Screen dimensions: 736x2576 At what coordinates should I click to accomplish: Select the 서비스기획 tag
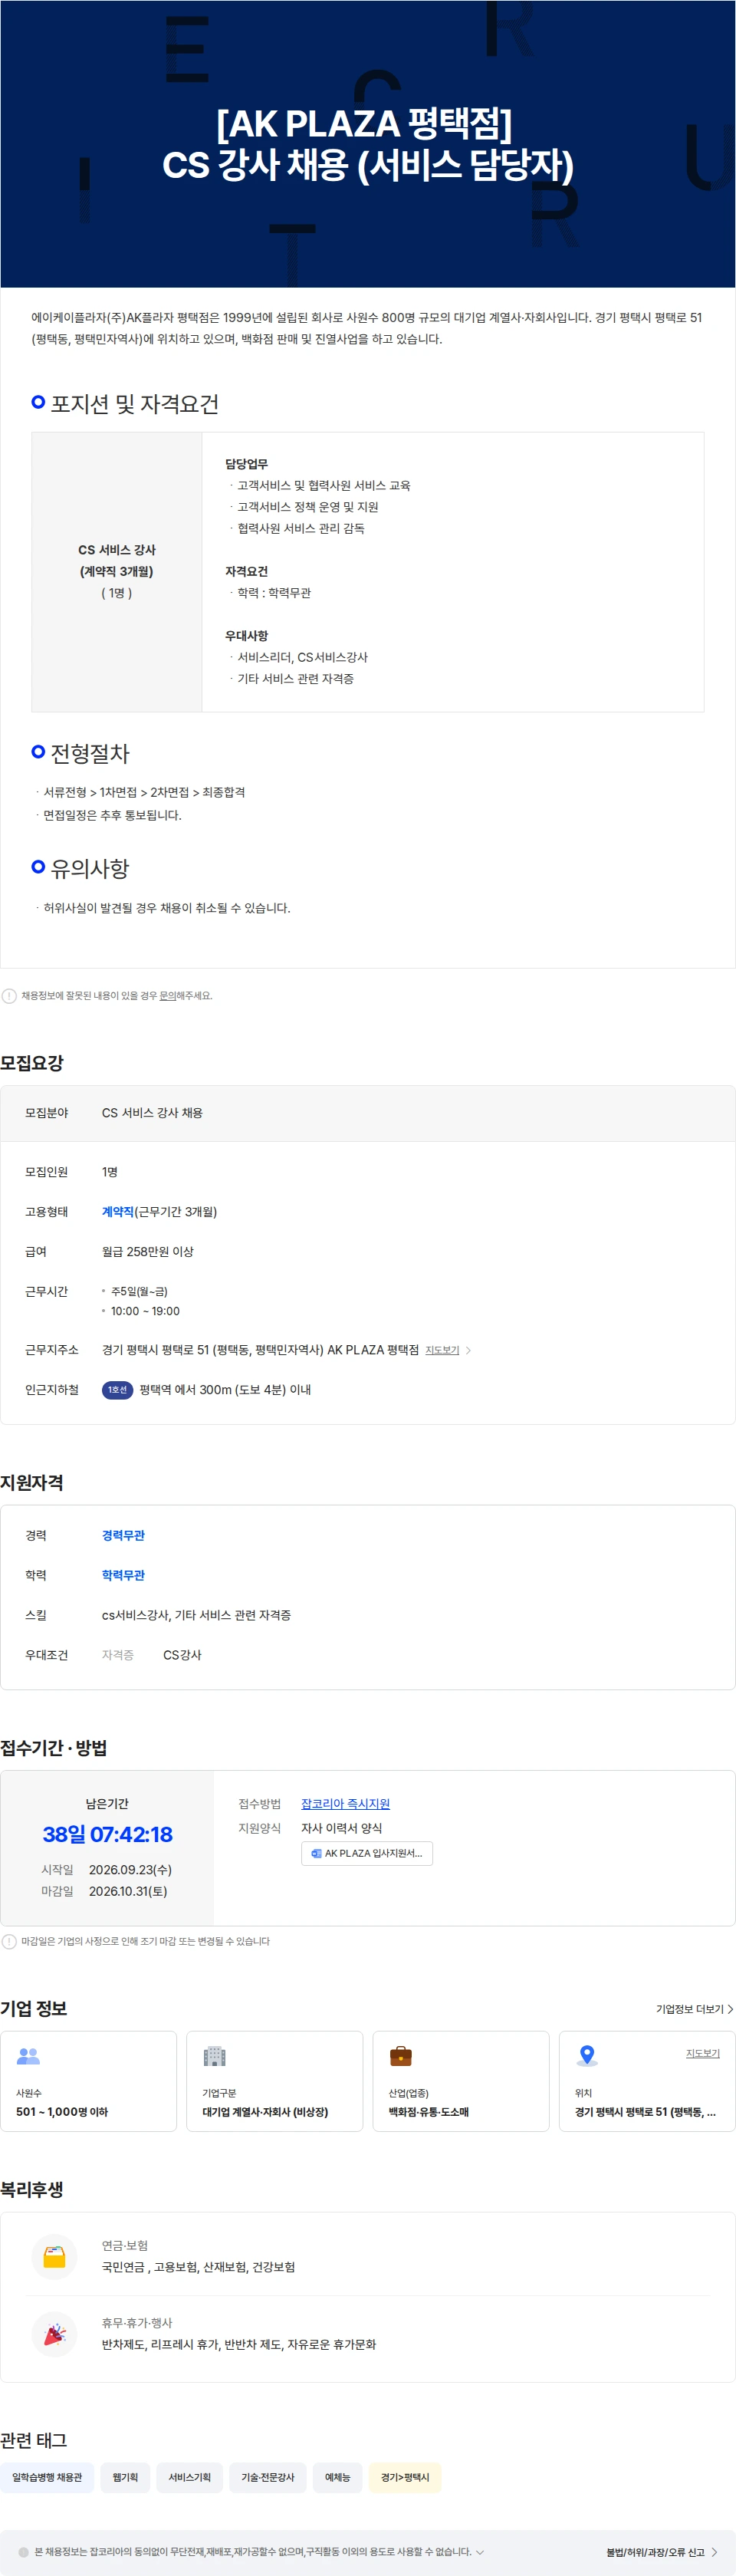pyautogui.click(x=189, y=2477)
